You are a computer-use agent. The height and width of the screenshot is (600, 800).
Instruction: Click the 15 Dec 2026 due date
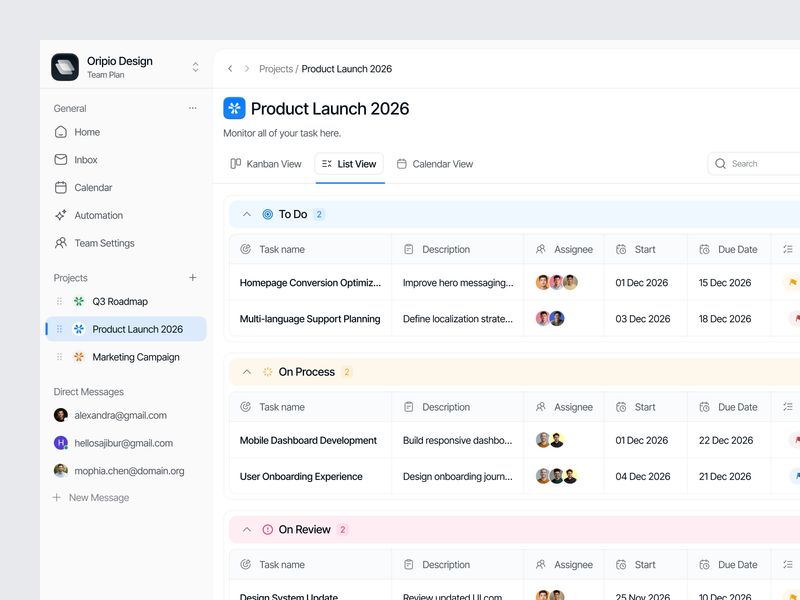(725, 283)
